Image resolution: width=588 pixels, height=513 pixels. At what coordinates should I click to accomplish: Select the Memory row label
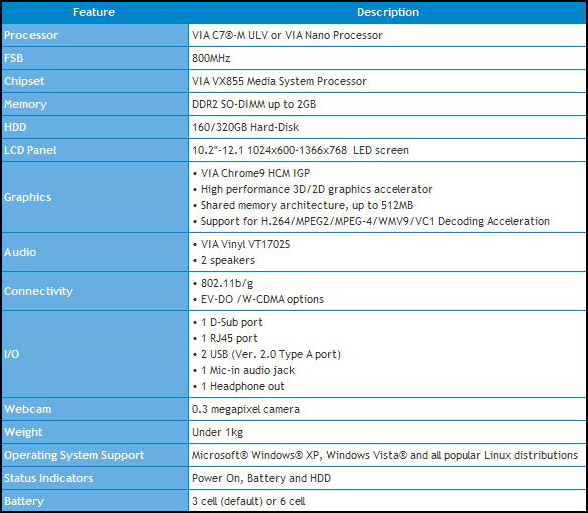pos(25,104)
